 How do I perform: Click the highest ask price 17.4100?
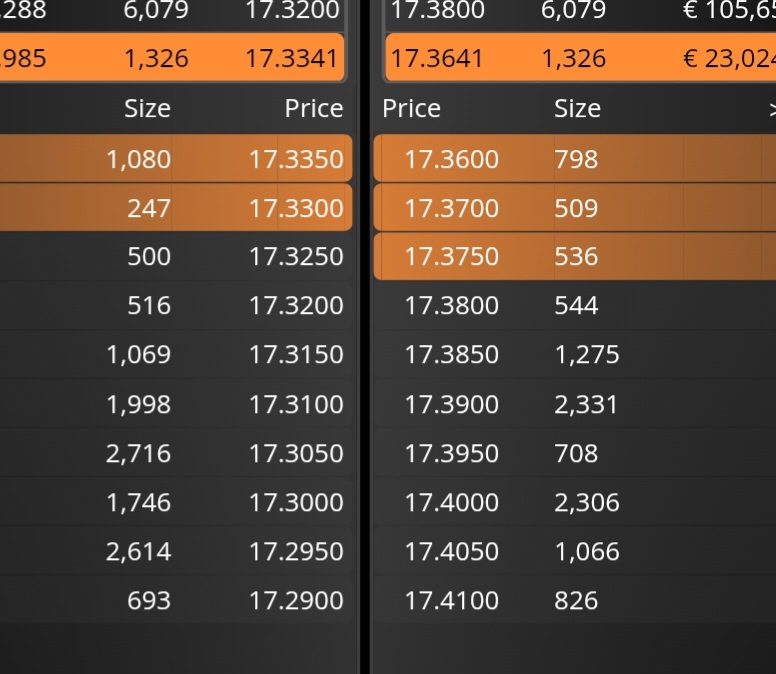(x=451, y=600)
